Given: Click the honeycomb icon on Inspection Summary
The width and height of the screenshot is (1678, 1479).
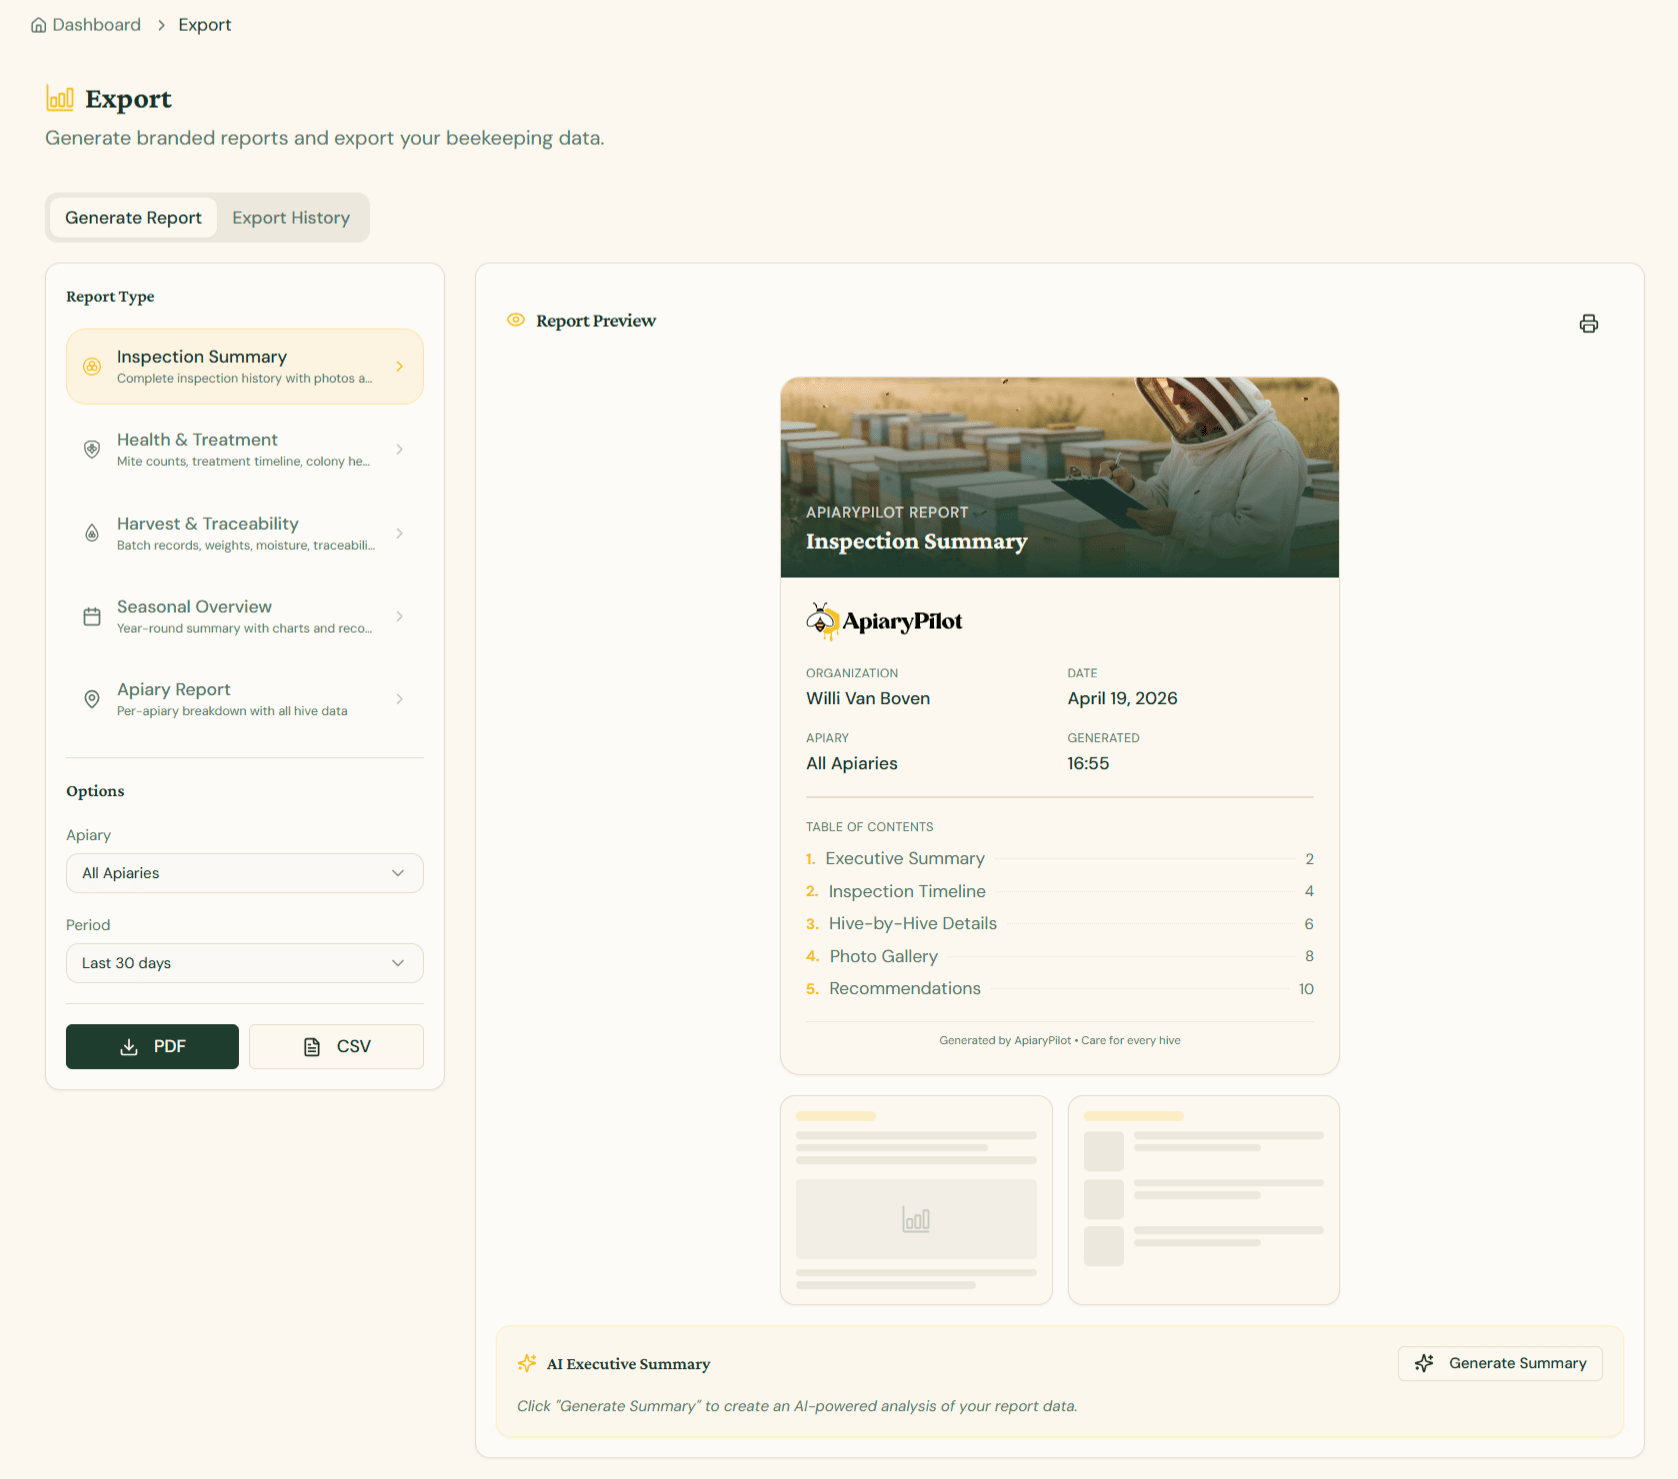Looking at the screenshot, I should [x=92, y=367].
